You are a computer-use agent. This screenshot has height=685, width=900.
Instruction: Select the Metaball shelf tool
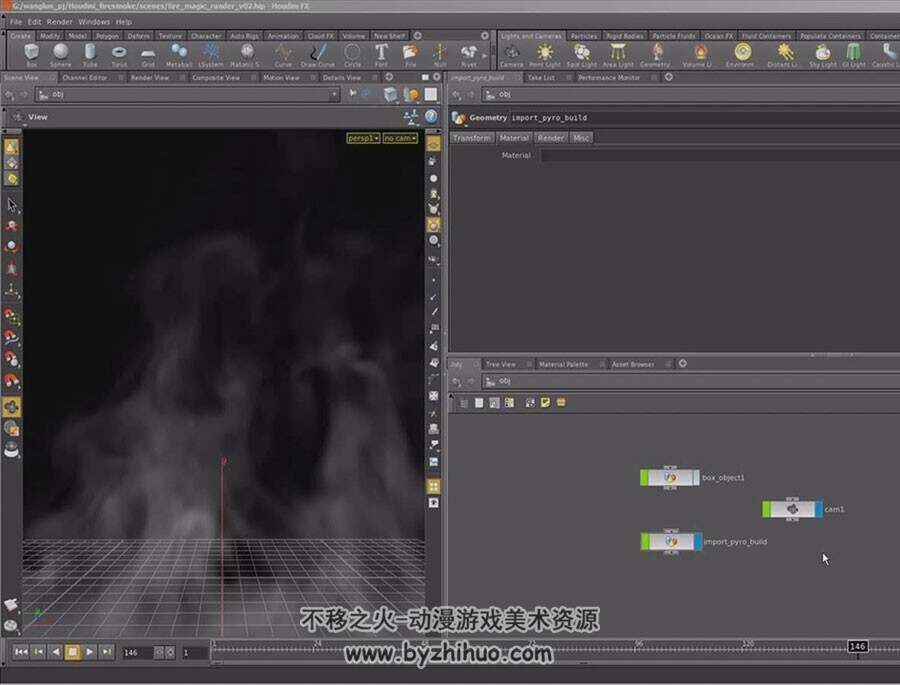coord(179,55)
